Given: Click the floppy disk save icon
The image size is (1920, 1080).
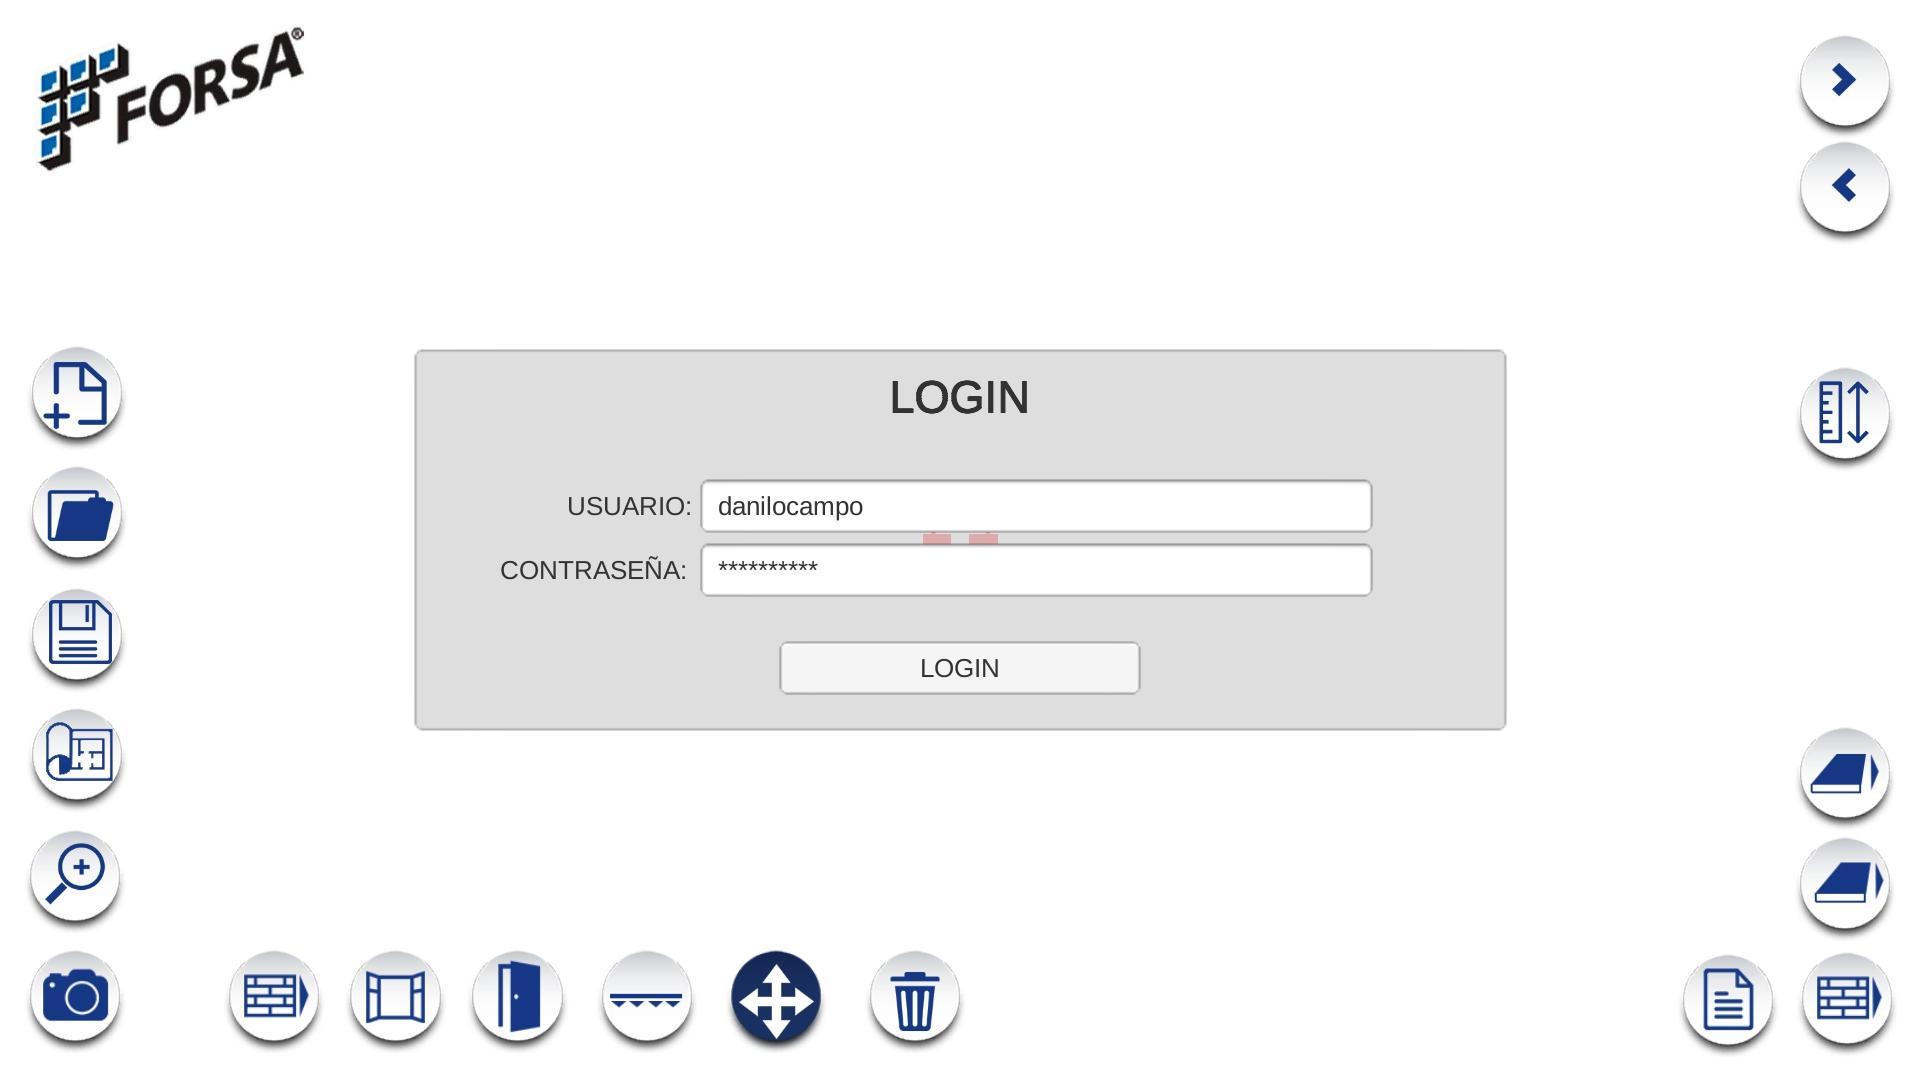Looking at the screenshot, I should (x=77, y=634).
